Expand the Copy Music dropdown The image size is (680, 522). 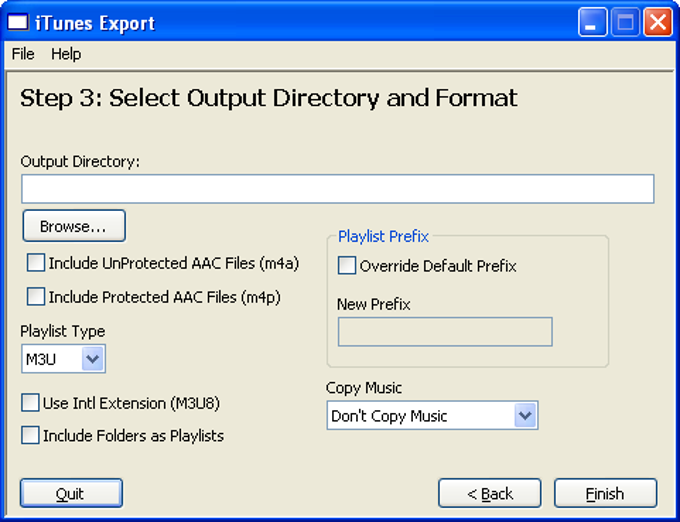432,415
